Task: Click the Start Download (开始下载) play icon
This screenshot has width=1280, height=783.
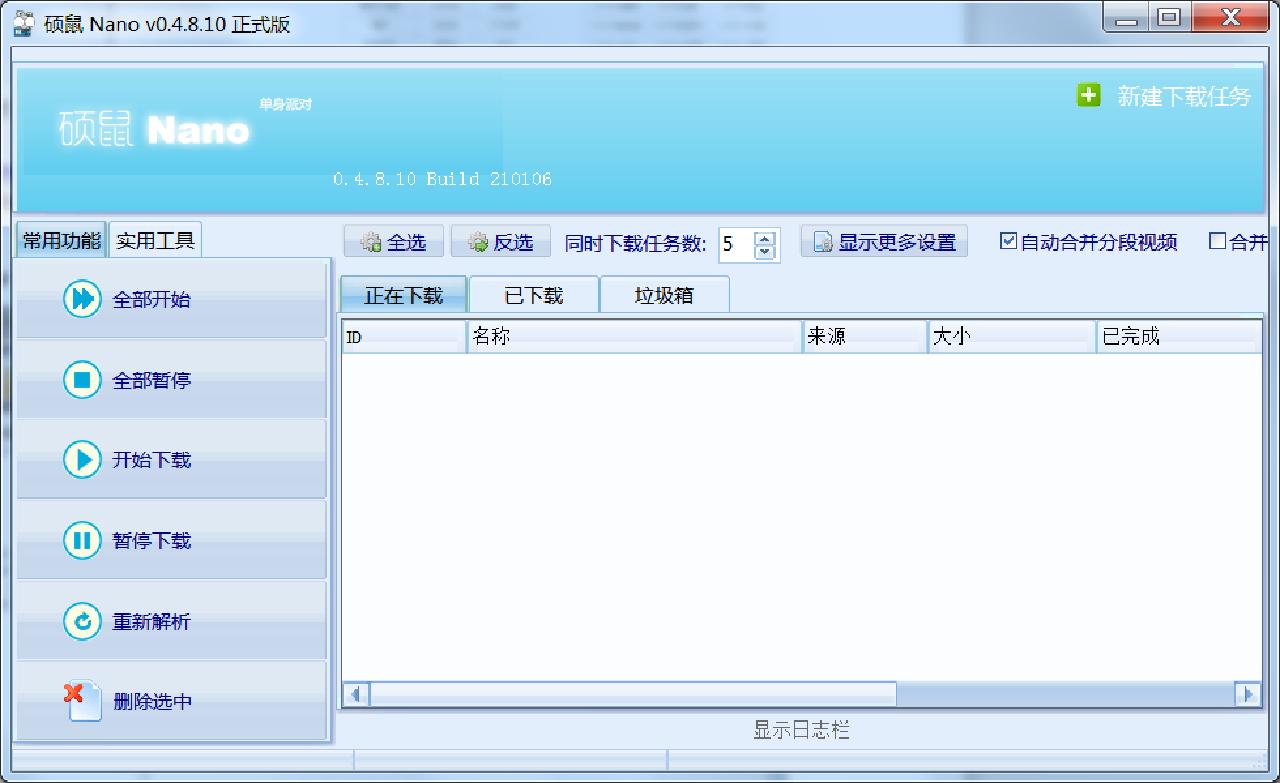Action: (81, 460)
